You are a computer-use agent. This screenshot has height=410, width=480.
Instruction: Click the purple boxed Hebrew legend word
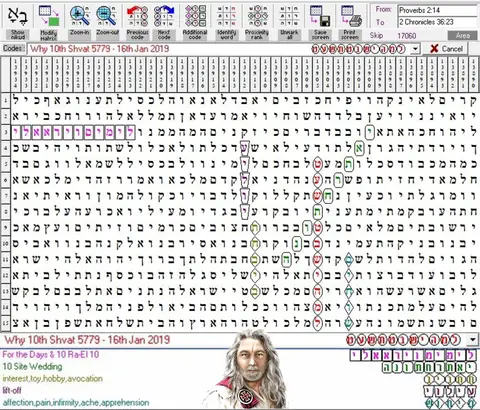[x=413, y=356]
